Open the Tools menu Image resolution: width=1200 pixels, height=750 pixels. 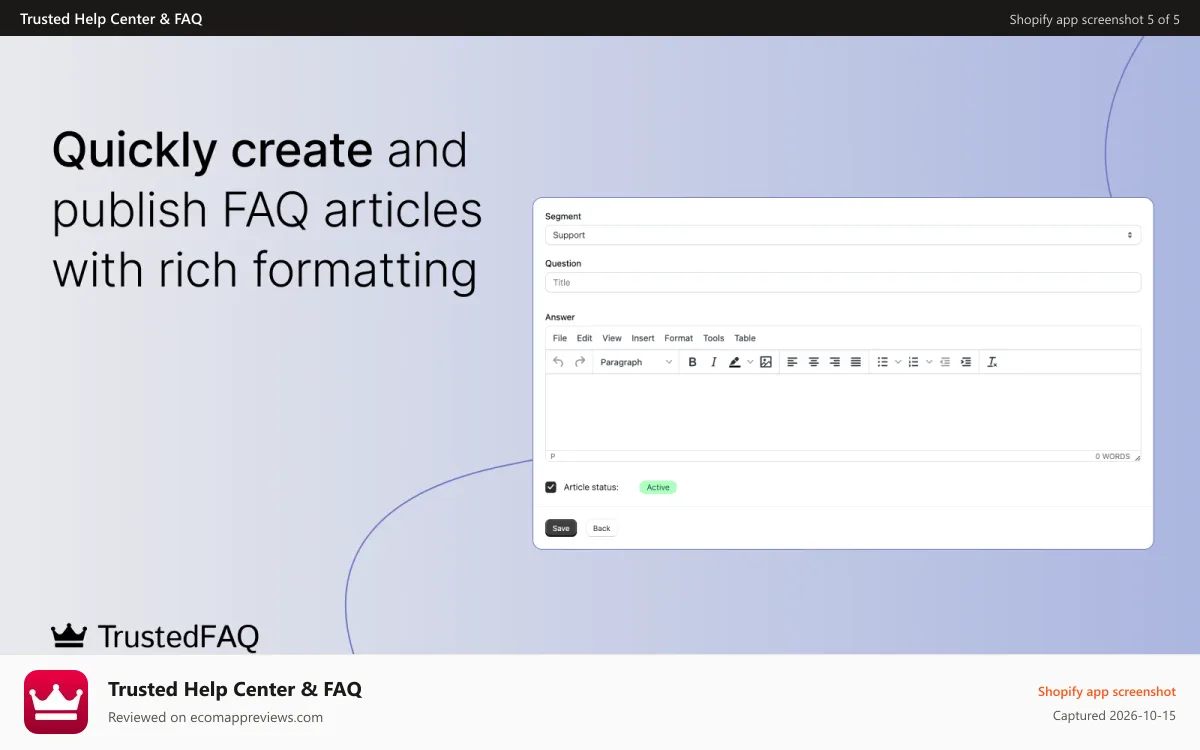(x=713, y=338)
